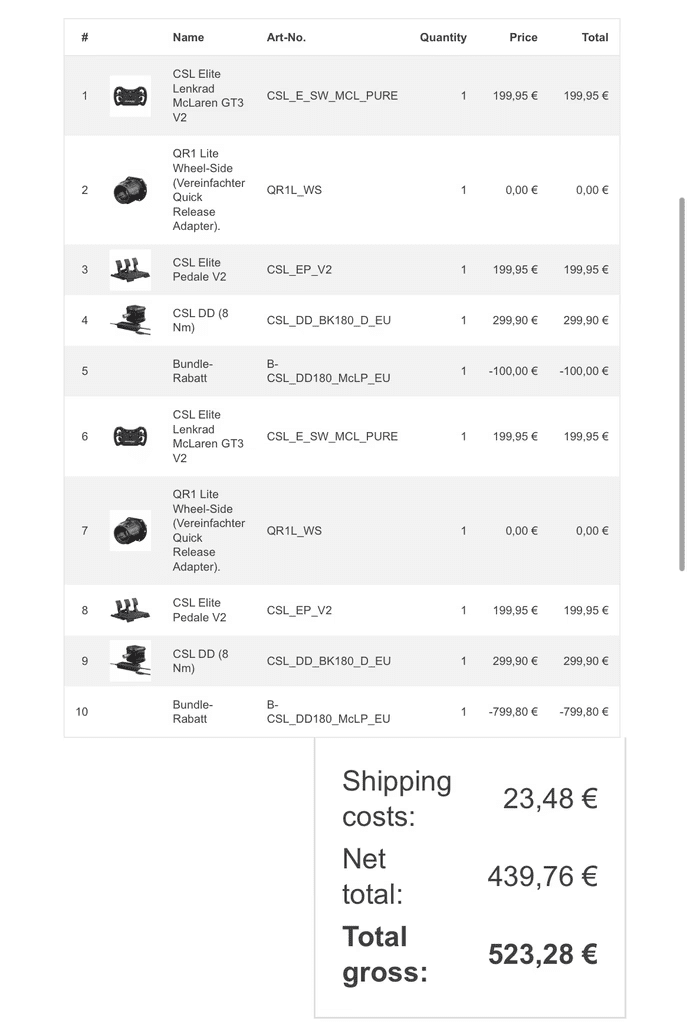
Task: Click the QR1 Lite adapter image in row 7
Action: (130, 530)
